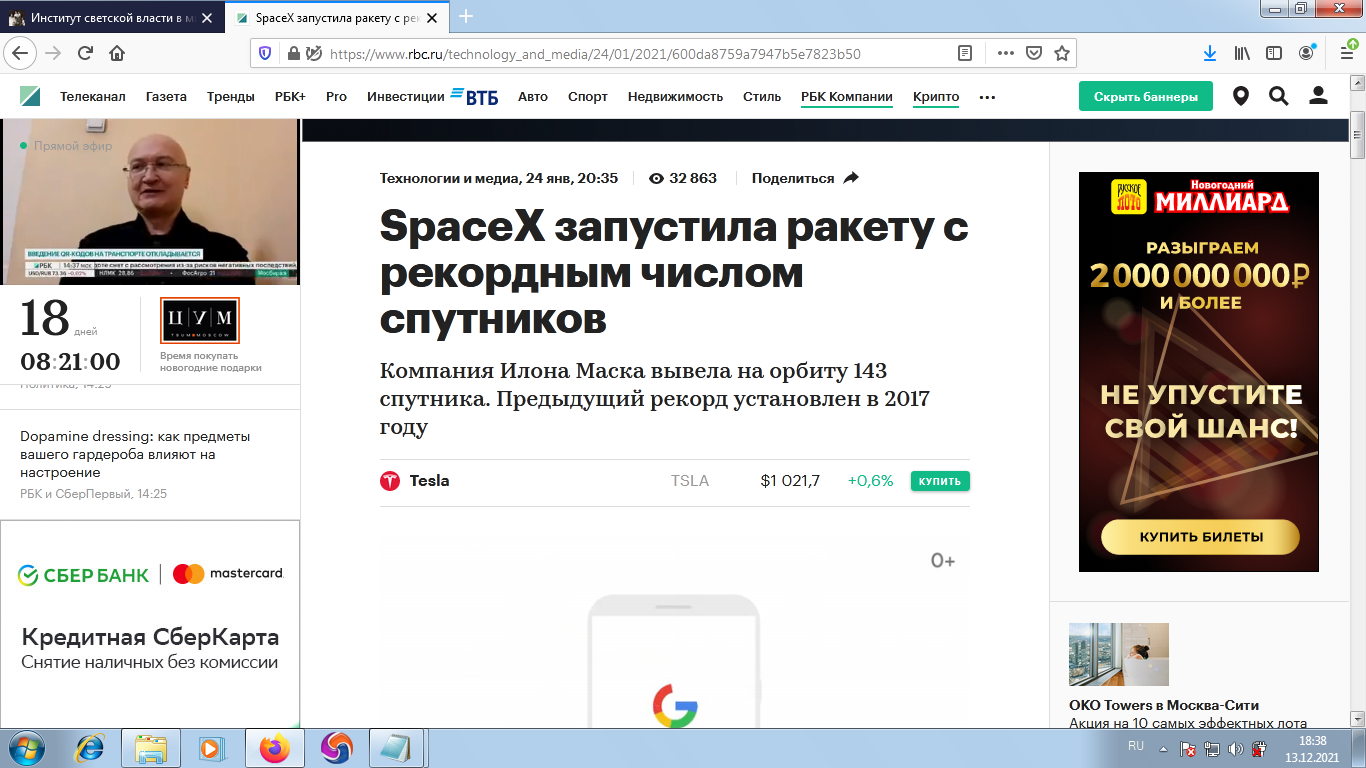Click the share arrow next to Поделиться
The image size is (1366, 768).
[851, 178]
